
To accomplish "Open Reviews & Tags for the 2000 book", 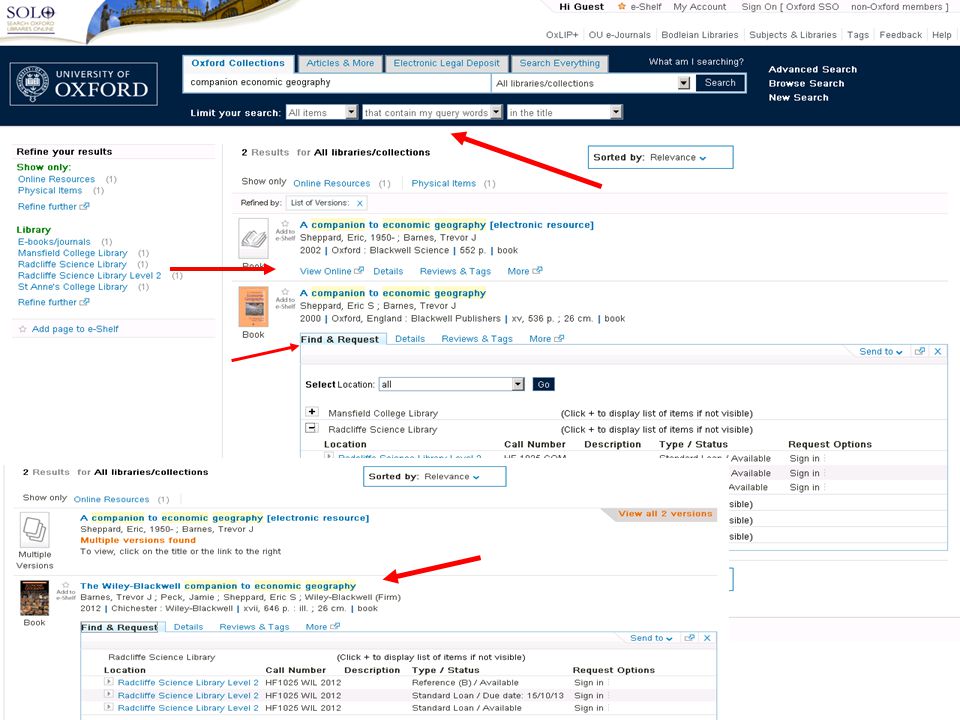I will [477, 339].
